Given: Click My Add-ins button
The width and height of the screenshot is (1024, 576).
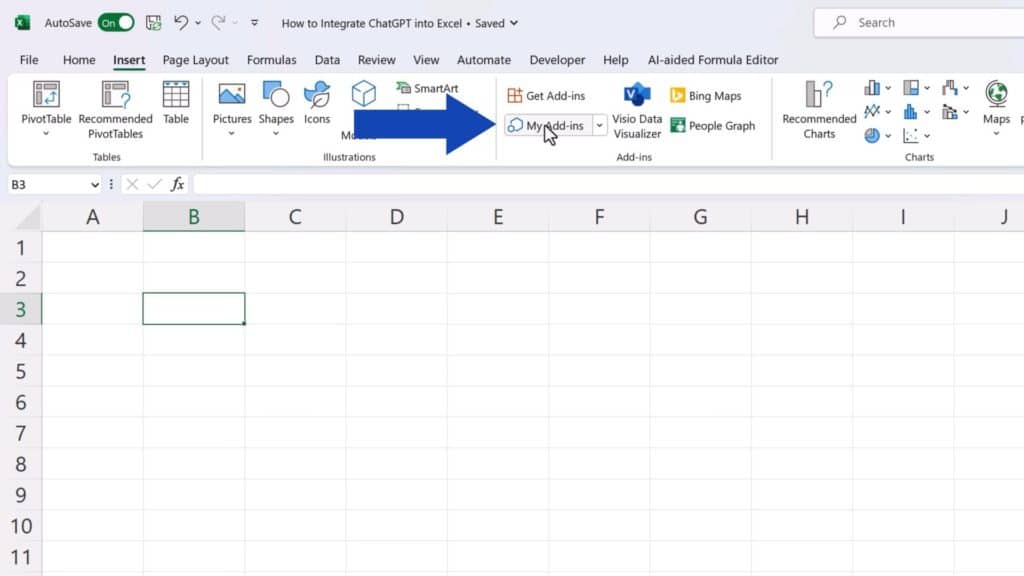Looking at the screenshot, I should tap(547, 125).
